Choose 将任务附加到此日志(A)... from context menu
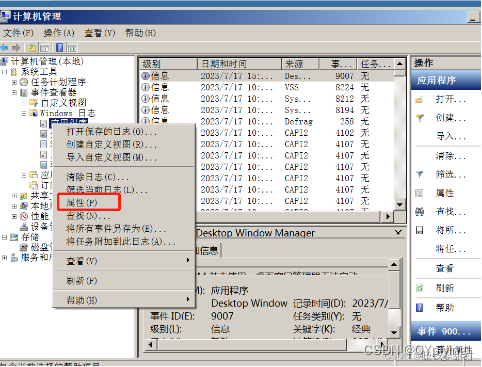Viewport: 482px width, 367px height. click(x=124, y=241)
